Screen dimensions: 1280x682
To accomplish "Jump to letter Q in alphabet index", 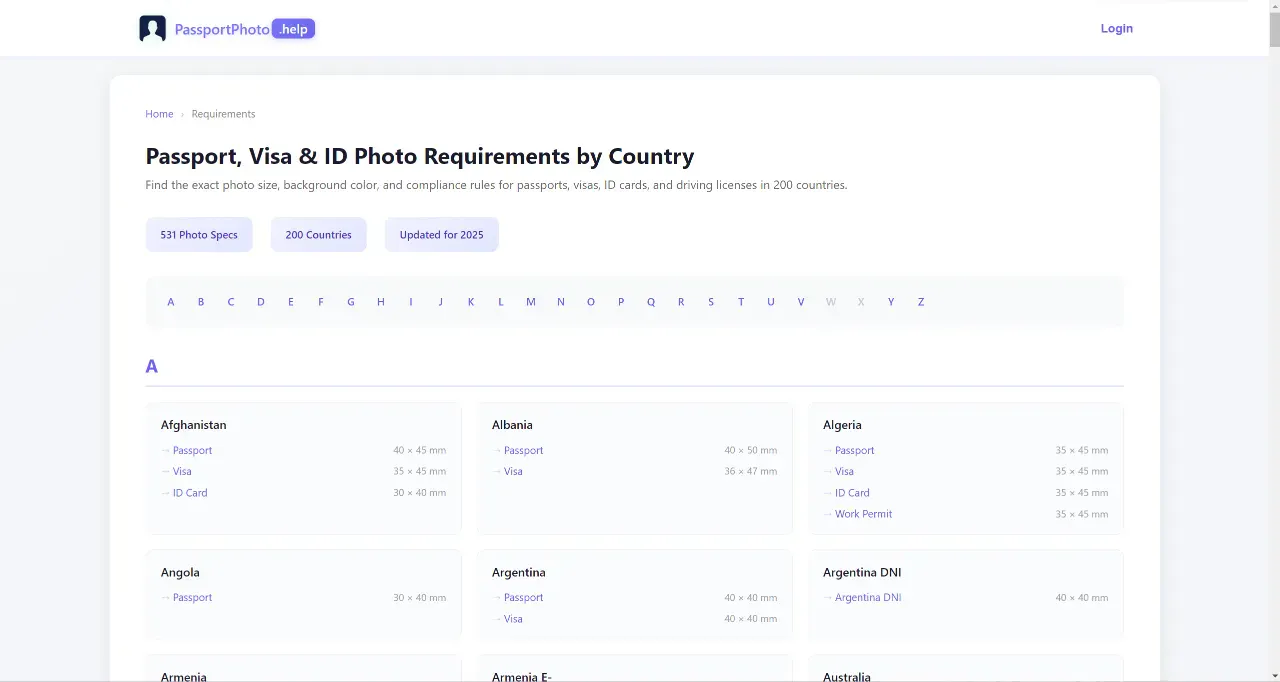I will (x=651, y=302).
